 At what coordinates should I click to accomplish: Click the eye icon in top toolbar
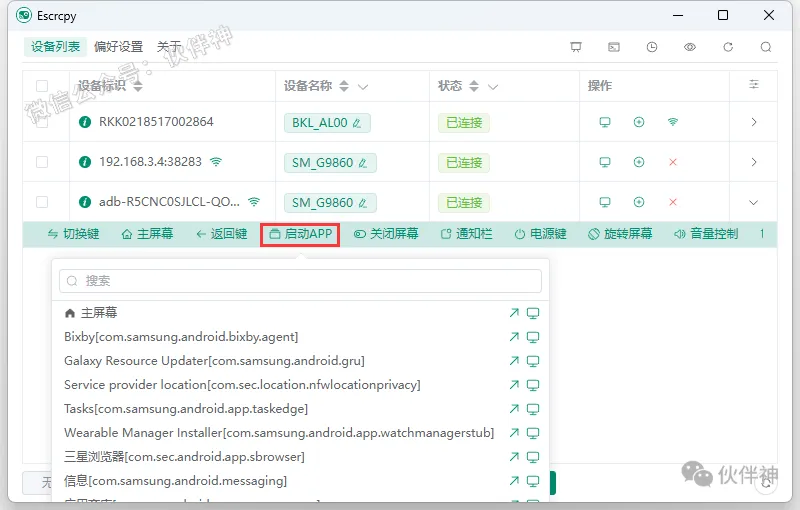(x=690, y=47)
